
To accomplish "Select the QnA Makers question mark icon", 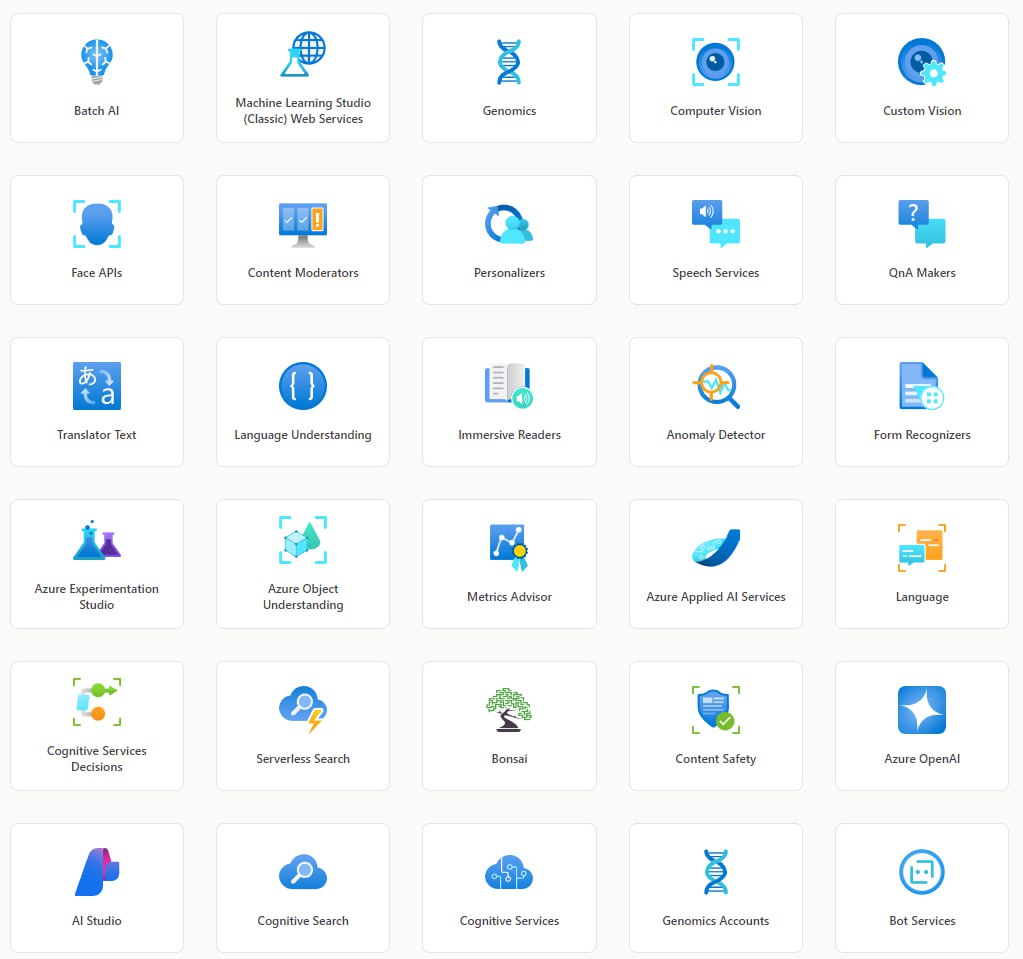I will pyautogui.click(x=922, y=224).
